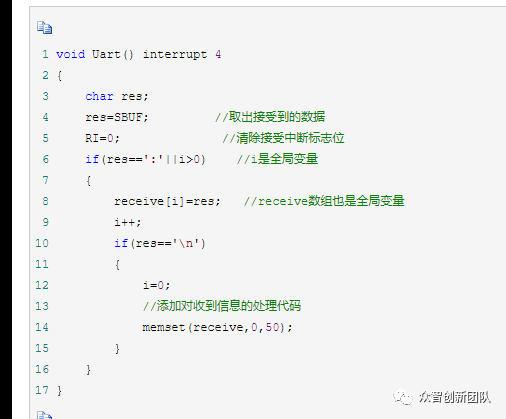Click the comment 取出接受到的数据
Screen dimensions: 506x419
point(270,117)
